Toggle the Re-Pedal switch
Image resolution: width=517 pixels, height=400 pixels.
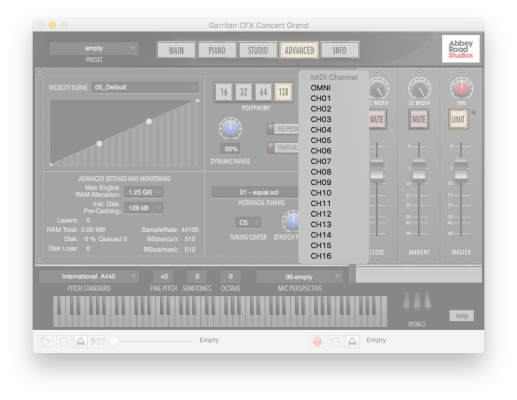(283, 129)
